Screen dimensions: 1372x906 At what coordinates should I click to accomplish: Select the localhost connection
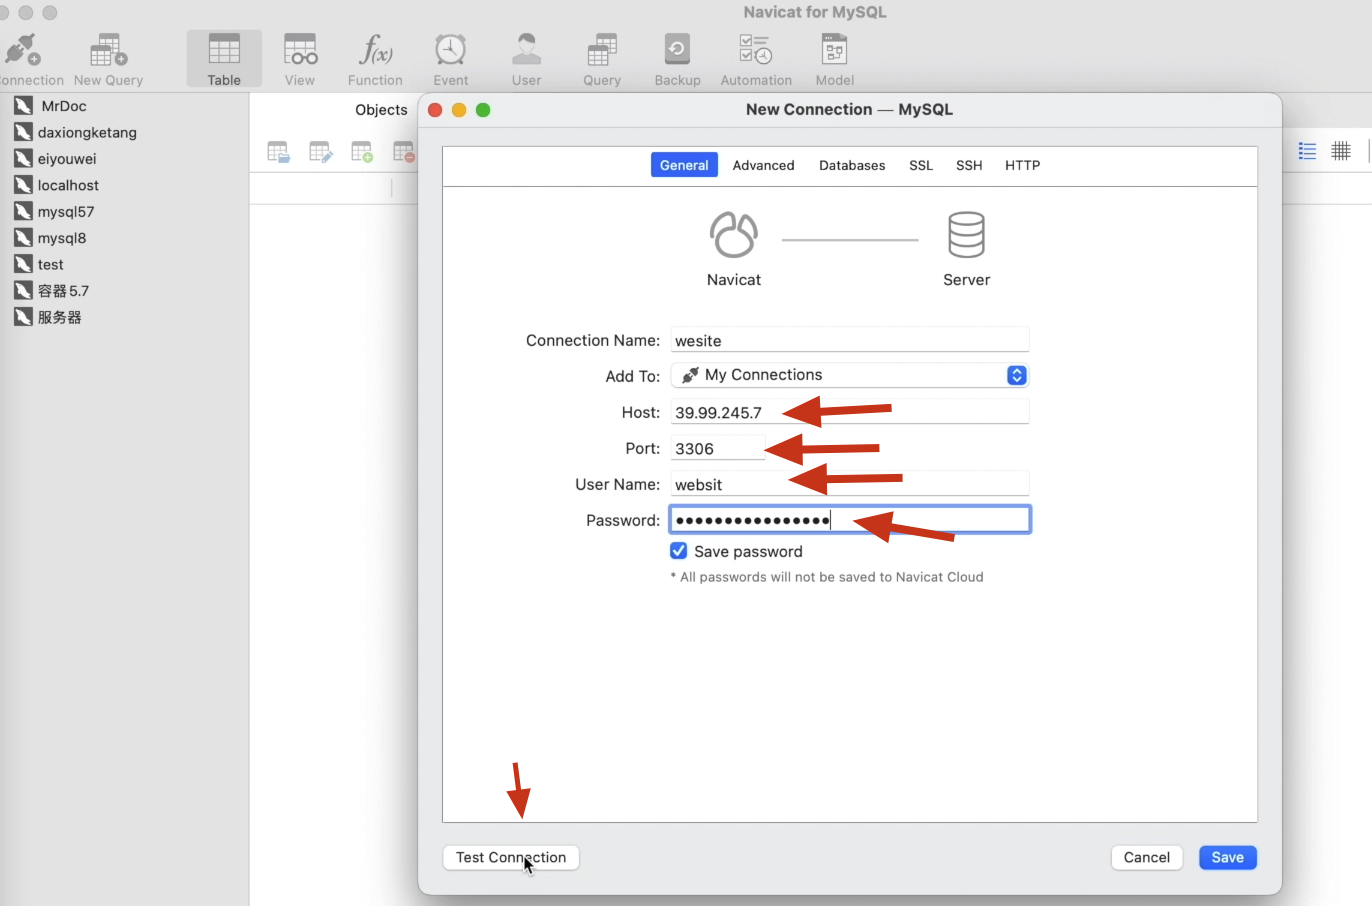(x=57, y=185)
